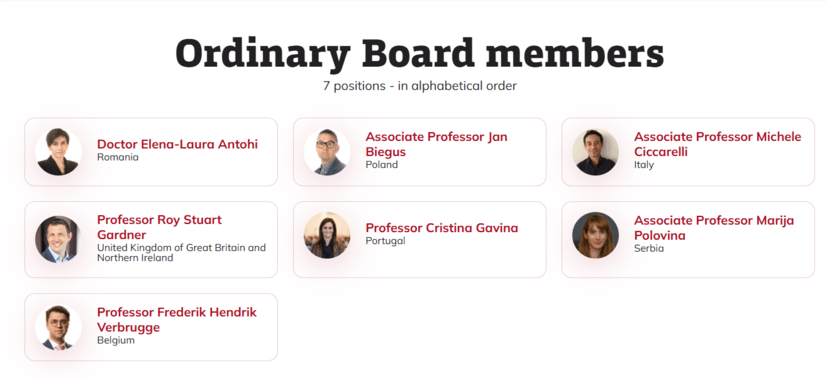This screenshot has width=827, height=380.
Task: Open Associate Professor Jan Biegus's name link
Action: (x=436, y=144)
